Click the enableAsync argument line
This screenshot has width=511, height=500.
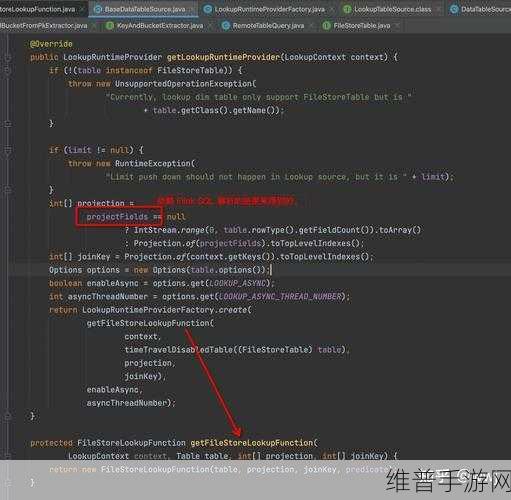[115, 390]
